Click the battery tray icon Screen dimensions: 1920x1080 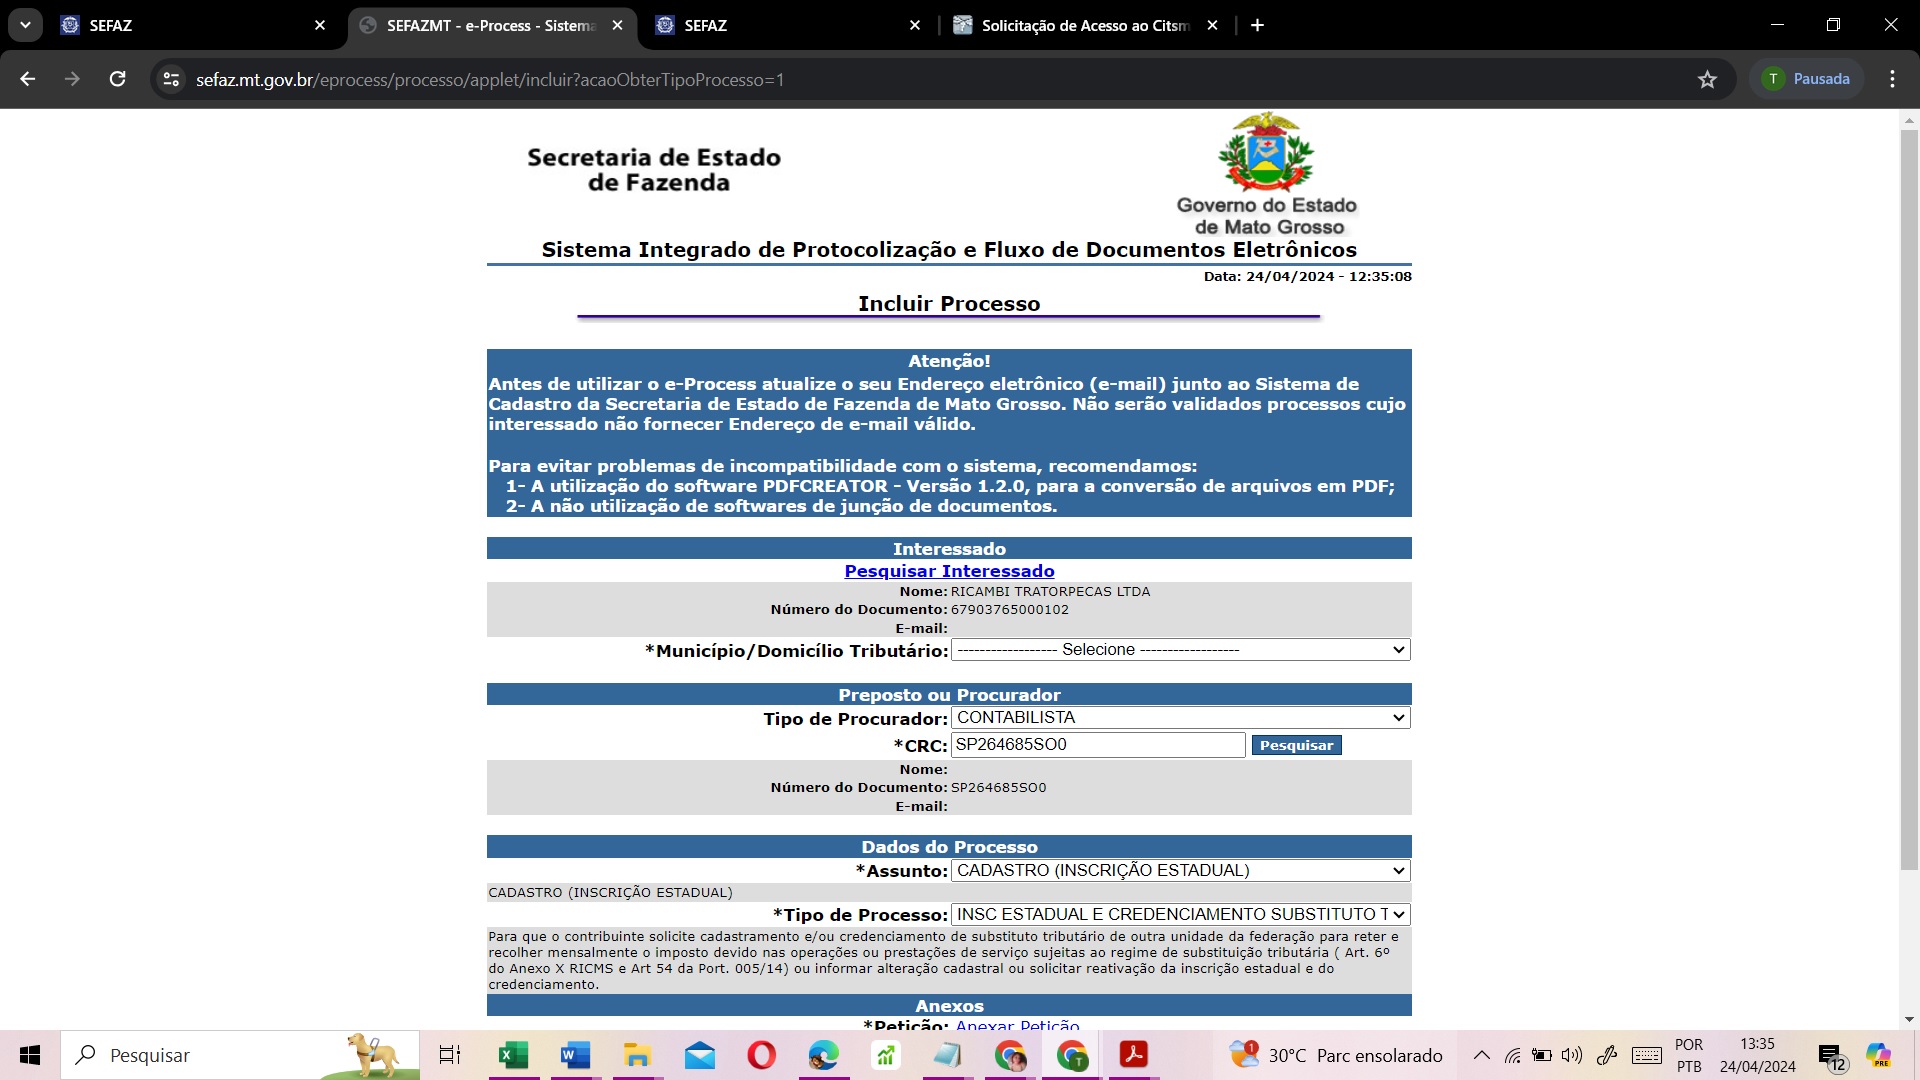(1542, 1055)
